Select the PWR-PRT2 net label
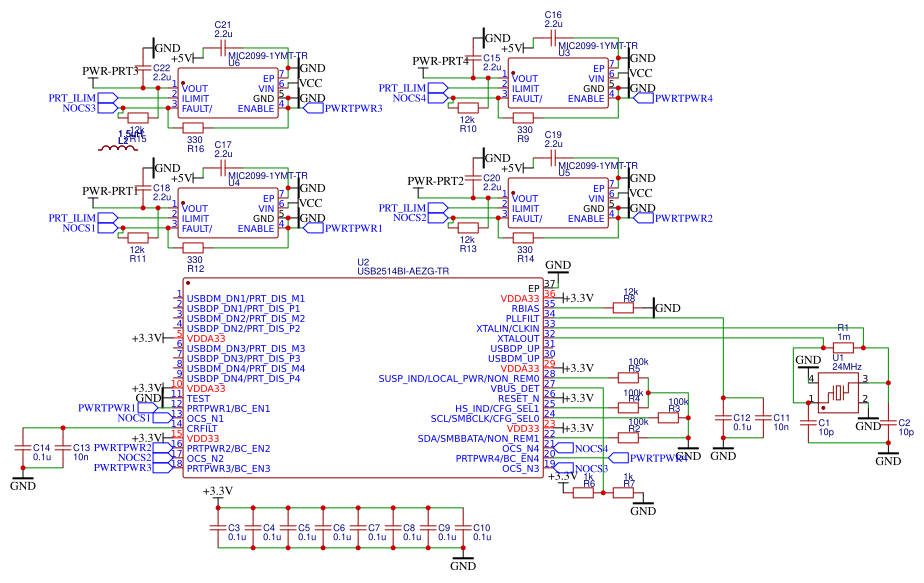This screenshot has width=924, height=583. click(x=435, y=181)
